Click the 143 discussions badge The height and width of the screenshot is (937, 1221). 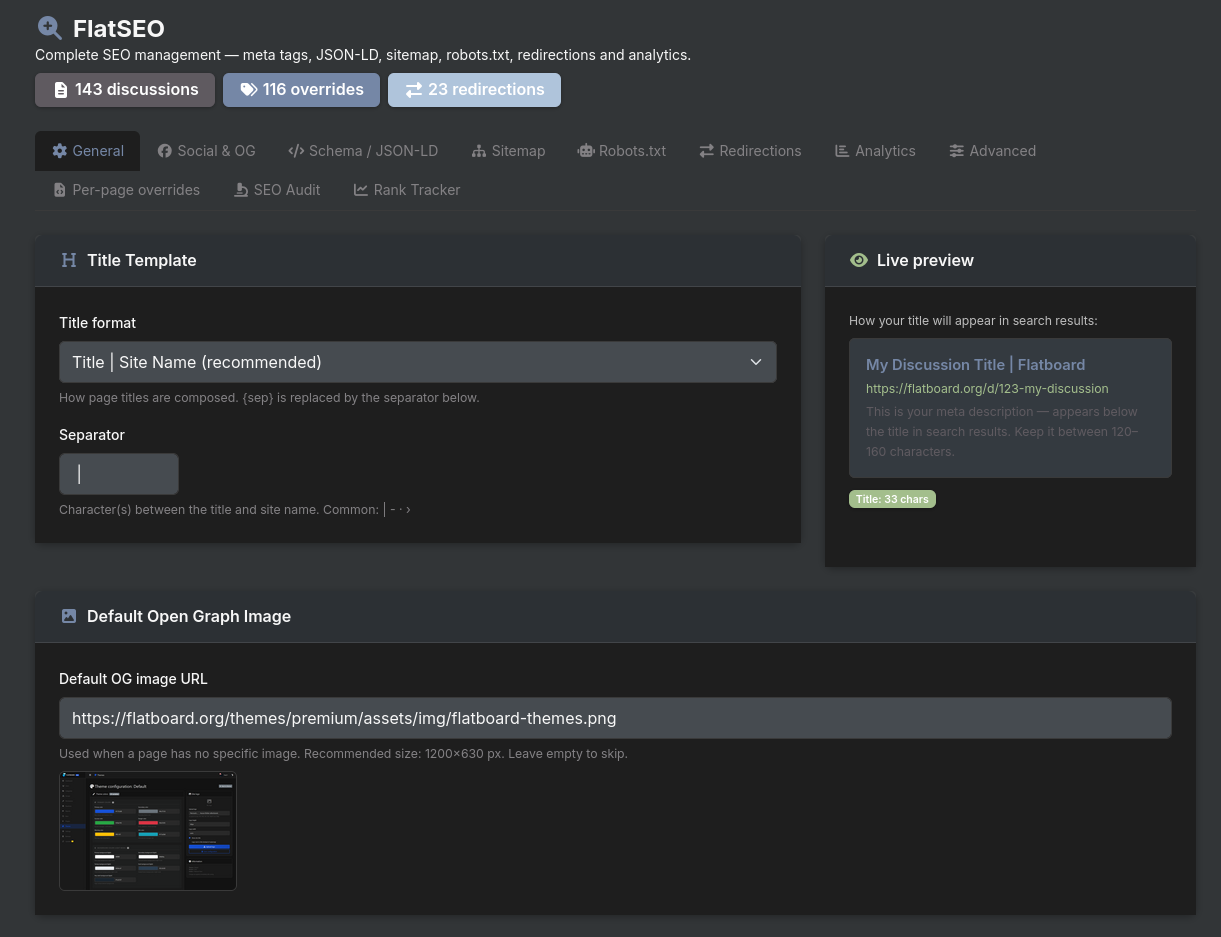[125, 90]
